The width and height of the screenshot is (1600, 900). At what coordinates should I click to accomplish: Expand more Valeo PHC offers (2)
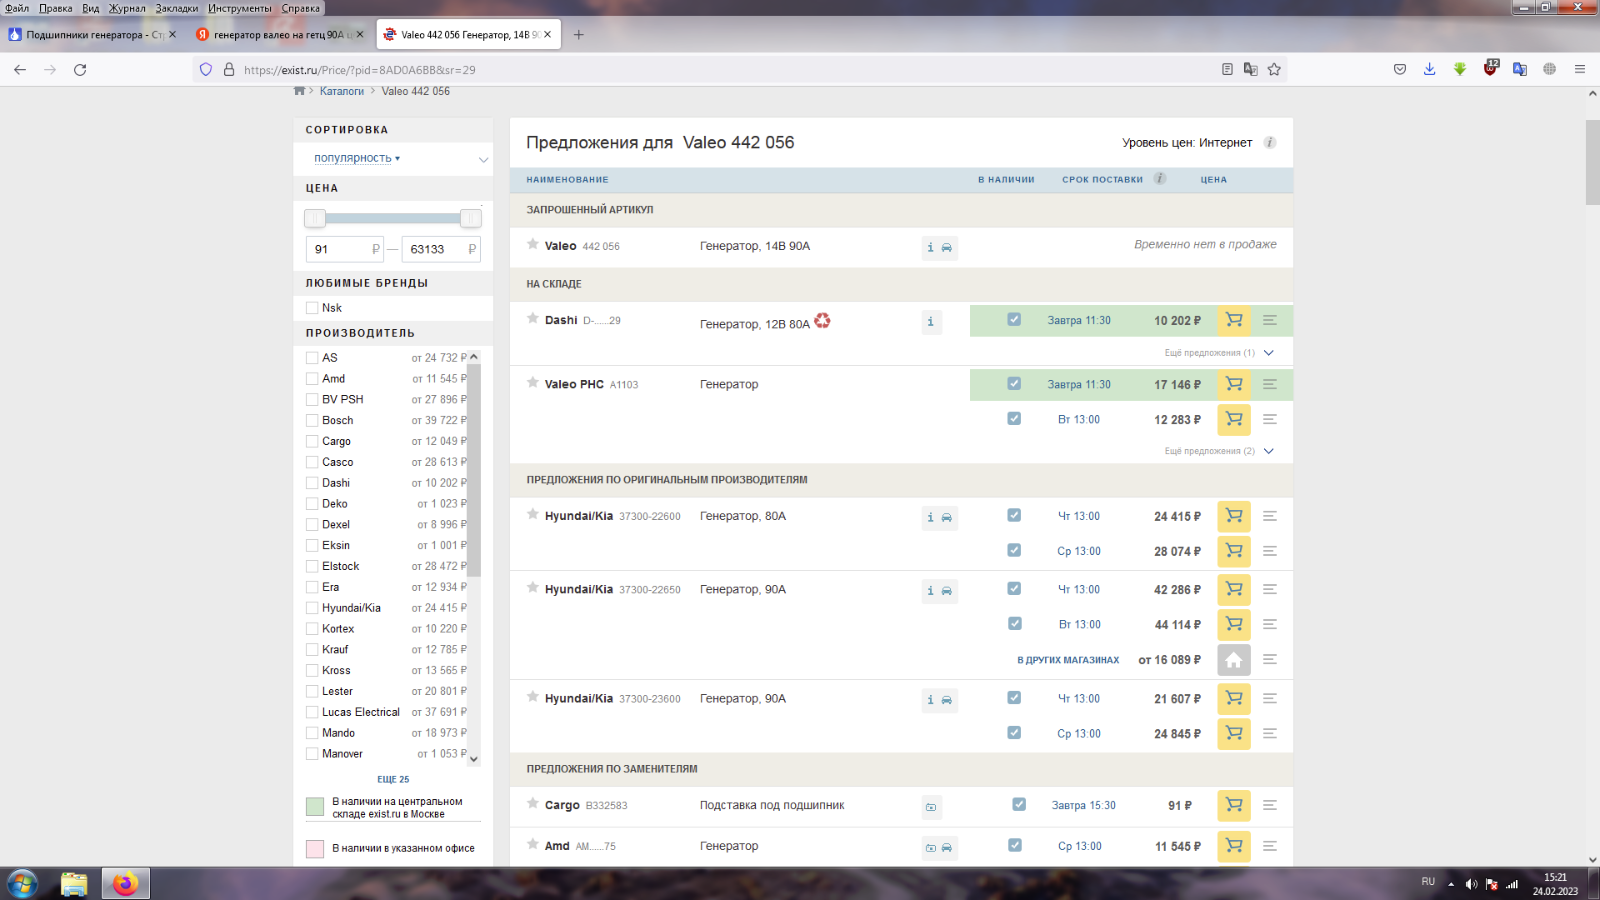click(1219, 451)
